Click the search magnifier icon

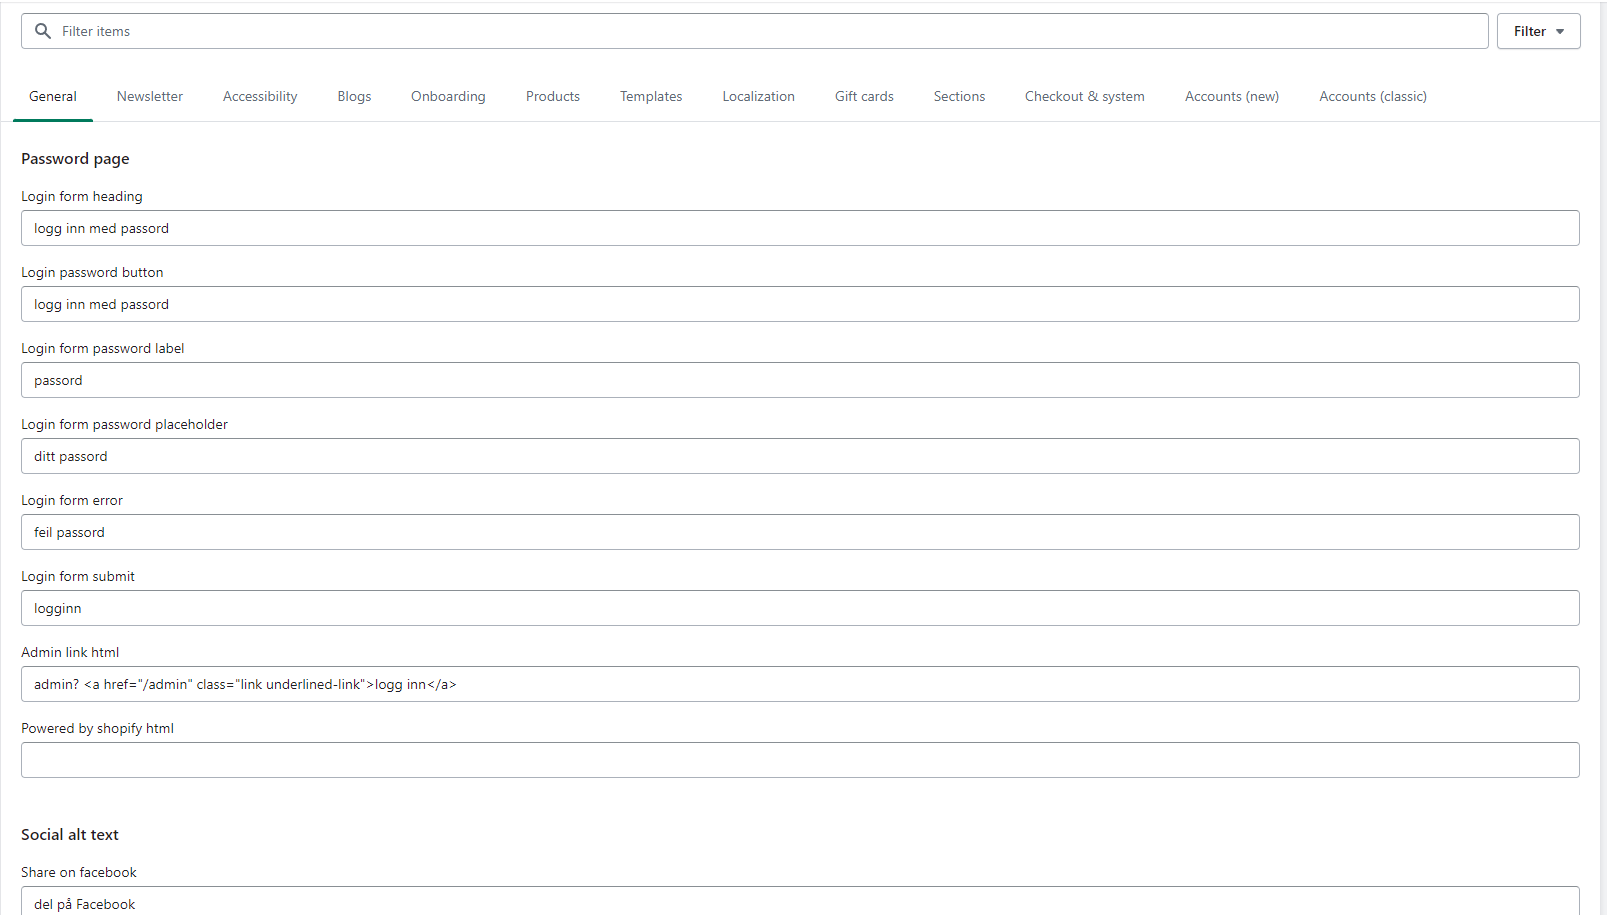pos(43,31)
